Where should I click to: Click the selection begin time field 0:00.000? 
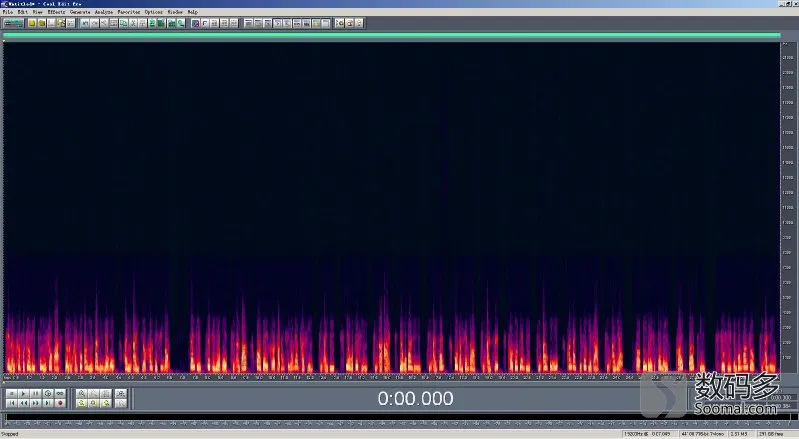780,397
